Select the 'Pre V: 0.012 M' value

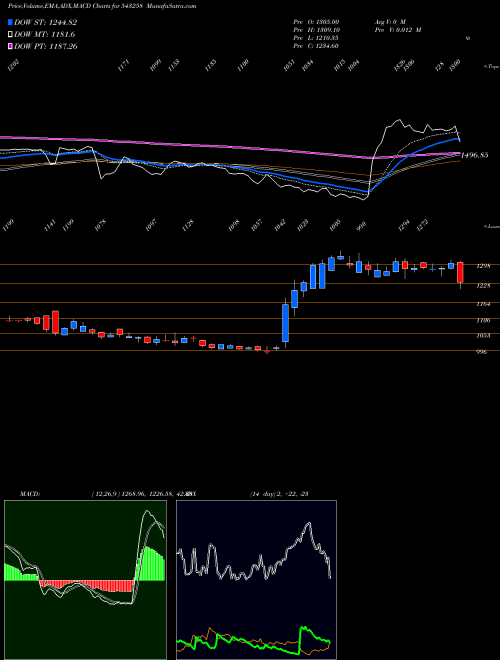coord(398,30)
